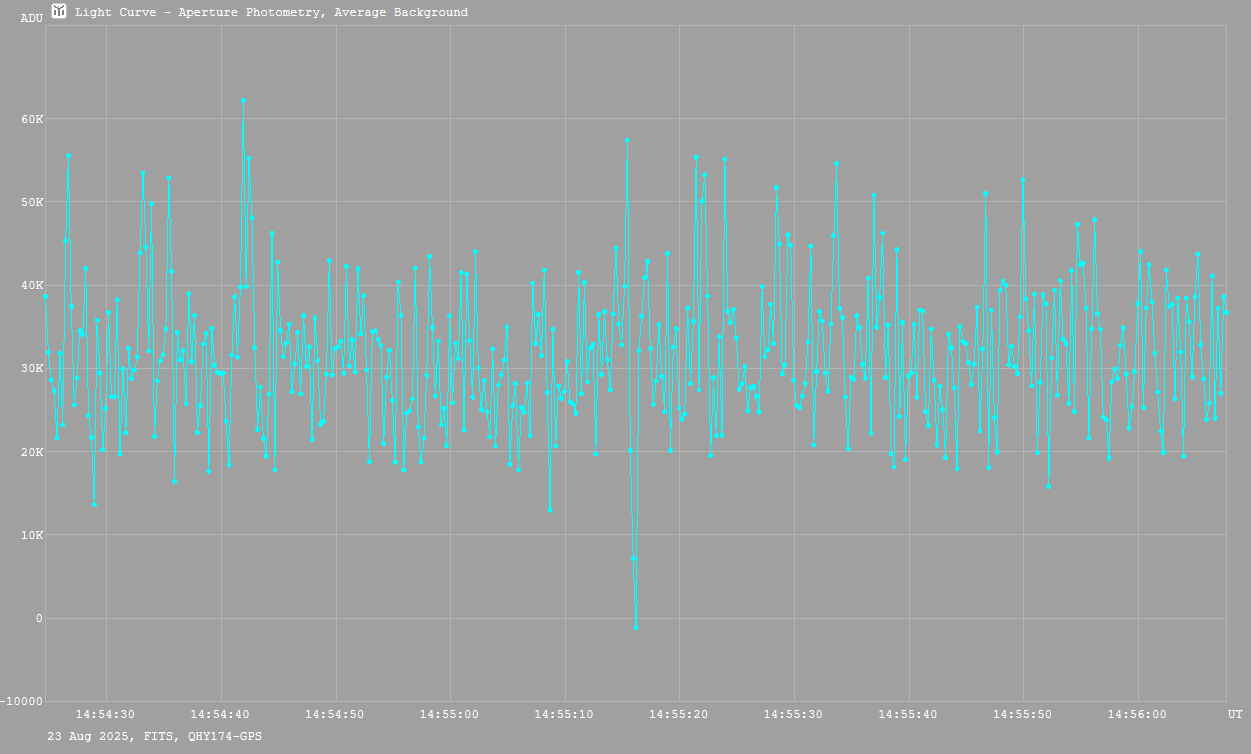Click the 14:55:00 time tick label

[450, 714]
